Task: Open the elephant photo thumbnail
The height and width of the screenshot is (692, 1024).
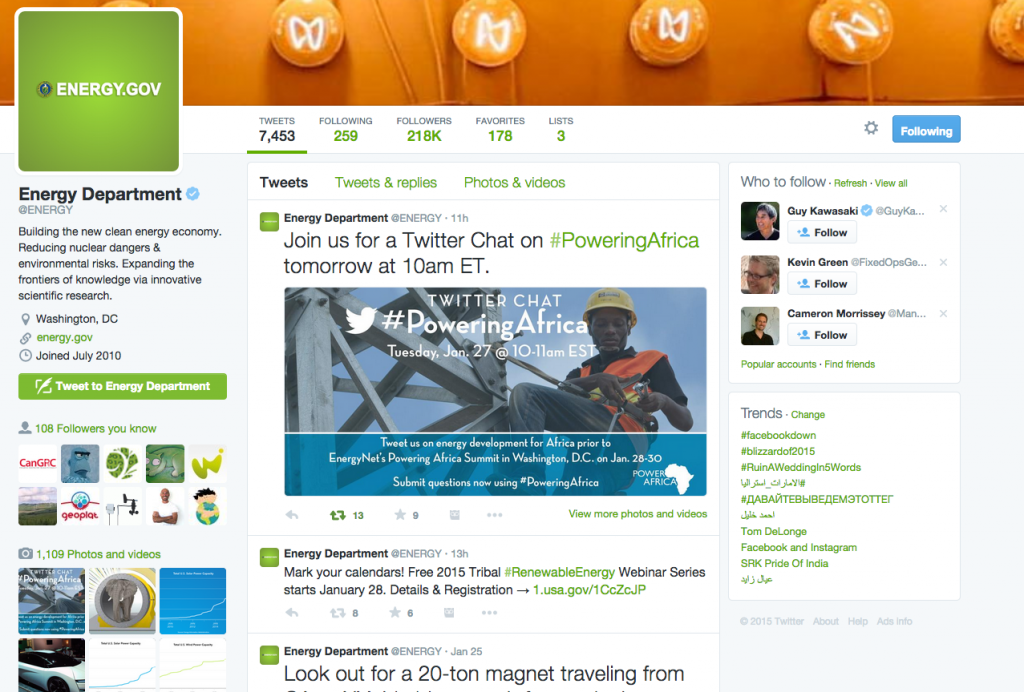Action: coord(122,601)
